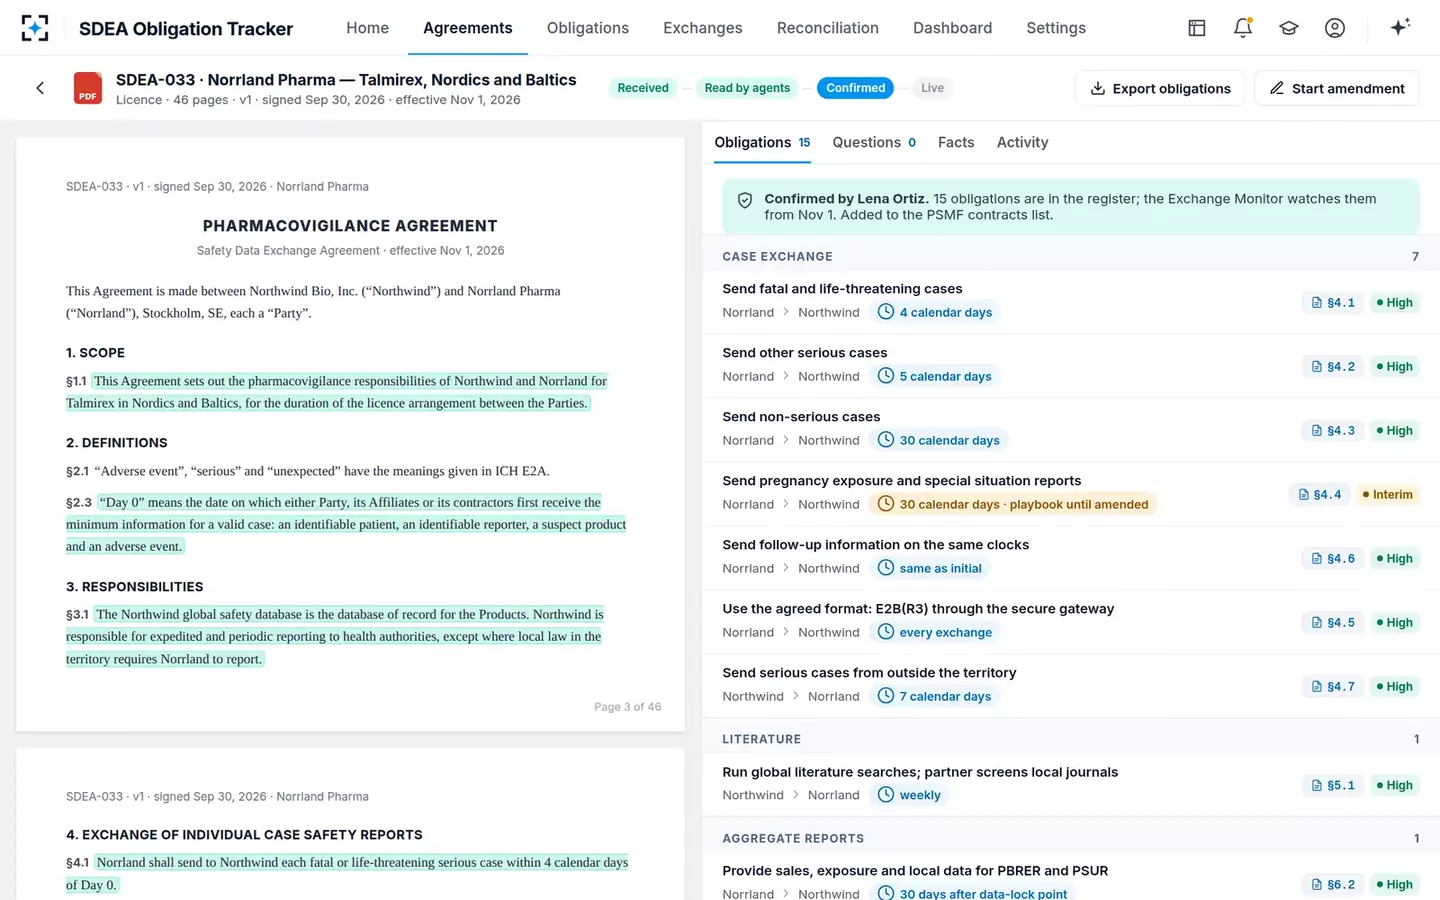
Task: Open the sparkle AI assistant icon
Action: pos(1400,27)
